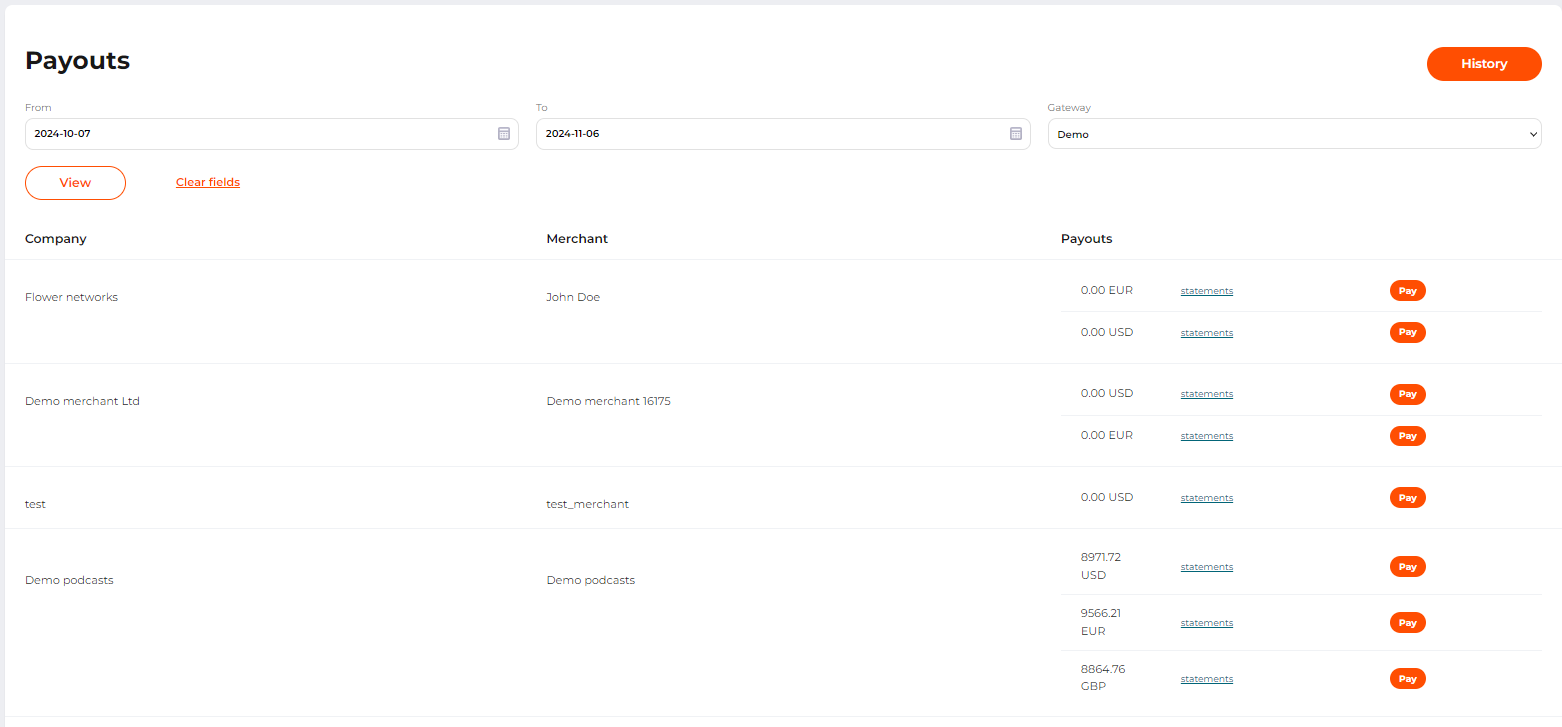Open statements for Flower networks USD
The height and width of the screenshot is (727, 1562).
pos(1206,333)
